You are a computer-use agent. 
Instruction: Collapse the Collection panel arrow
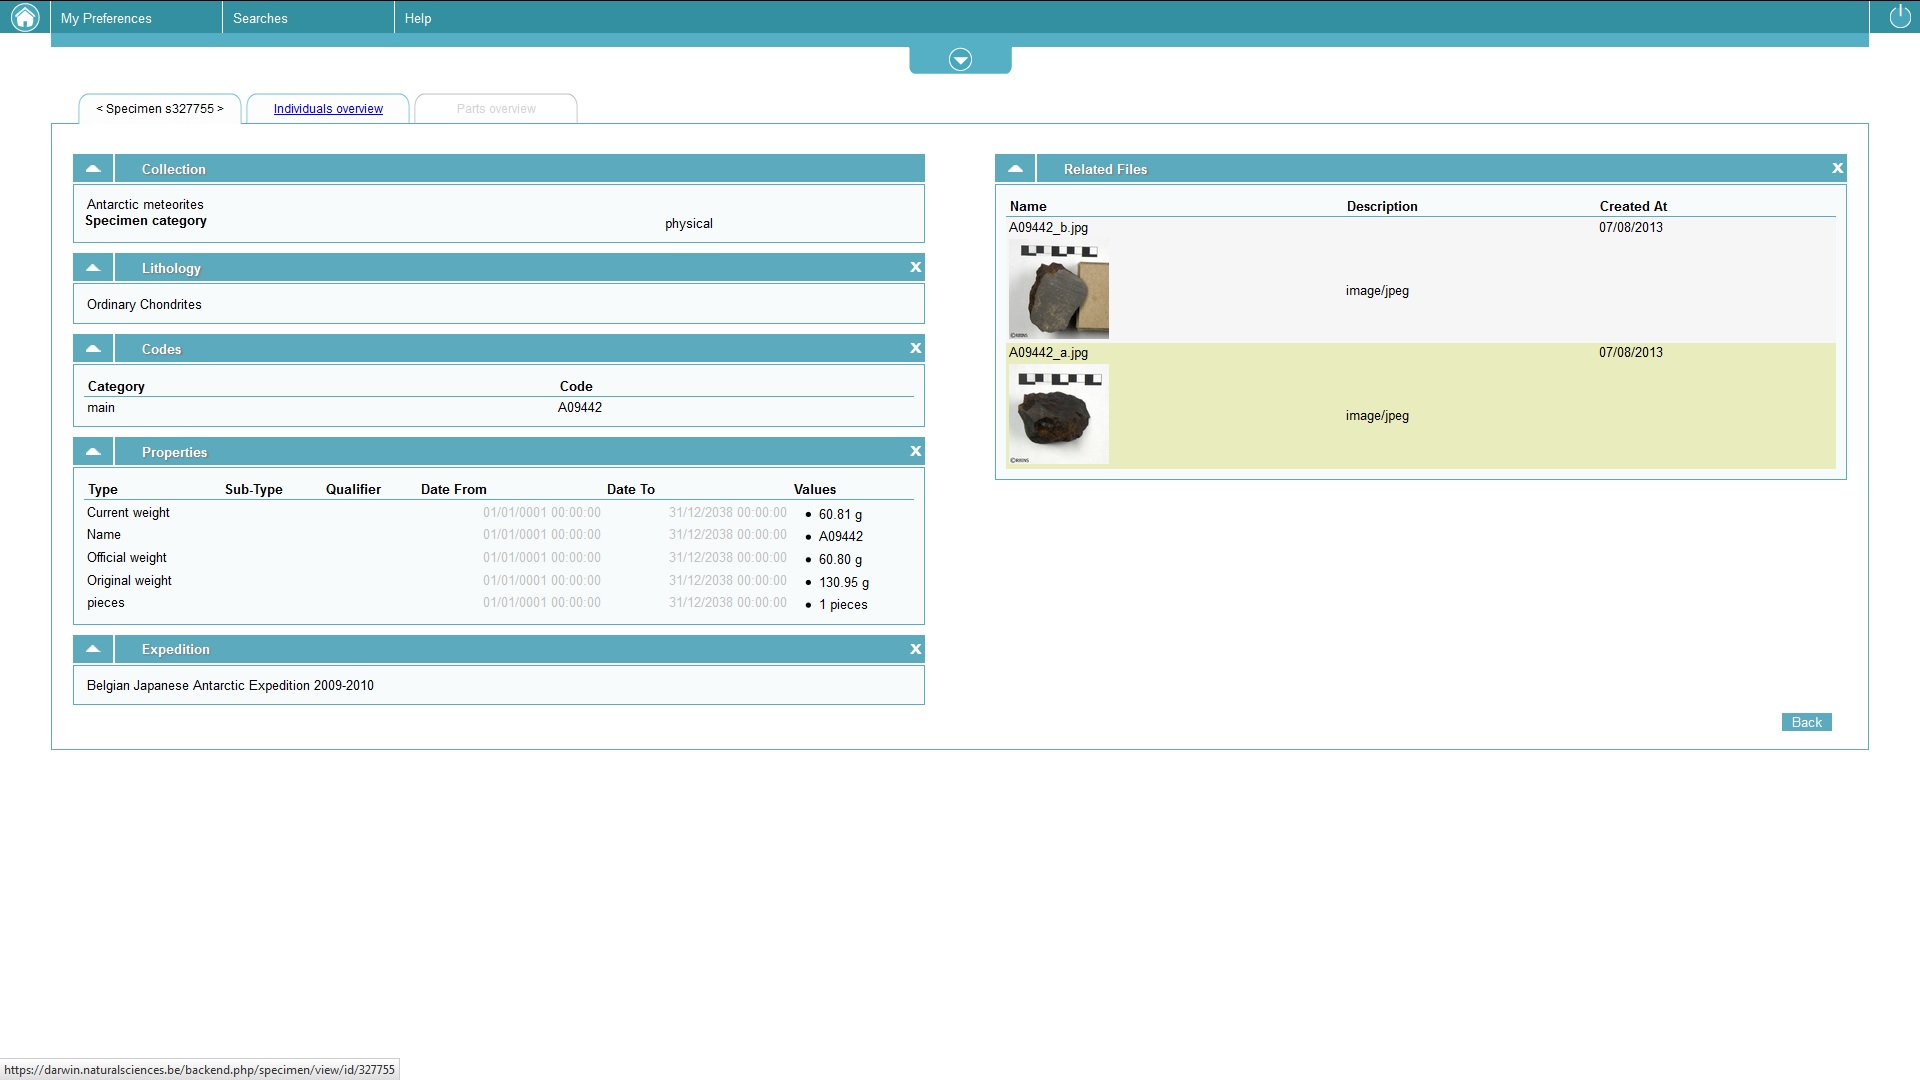93,168
